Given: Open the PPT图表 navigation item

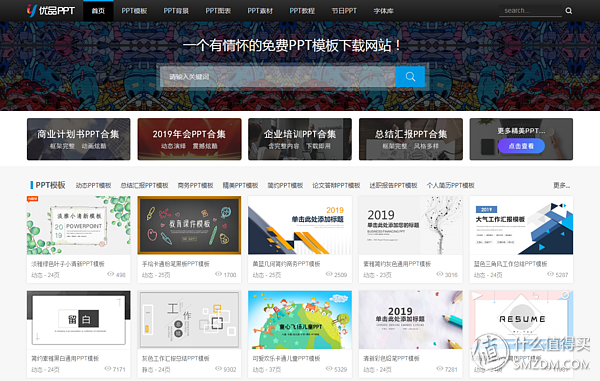Looking at the screenshot, I should coord(218,11).
